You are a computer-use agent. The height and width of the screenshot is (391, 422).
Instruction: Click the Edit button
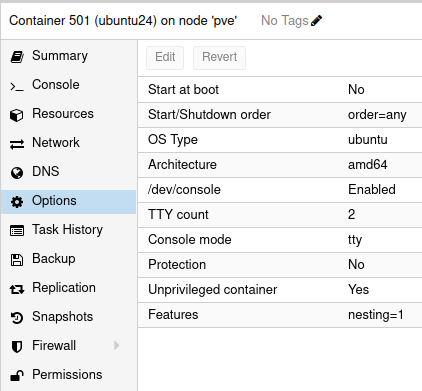pyautogui.click(x=165, y=58)
